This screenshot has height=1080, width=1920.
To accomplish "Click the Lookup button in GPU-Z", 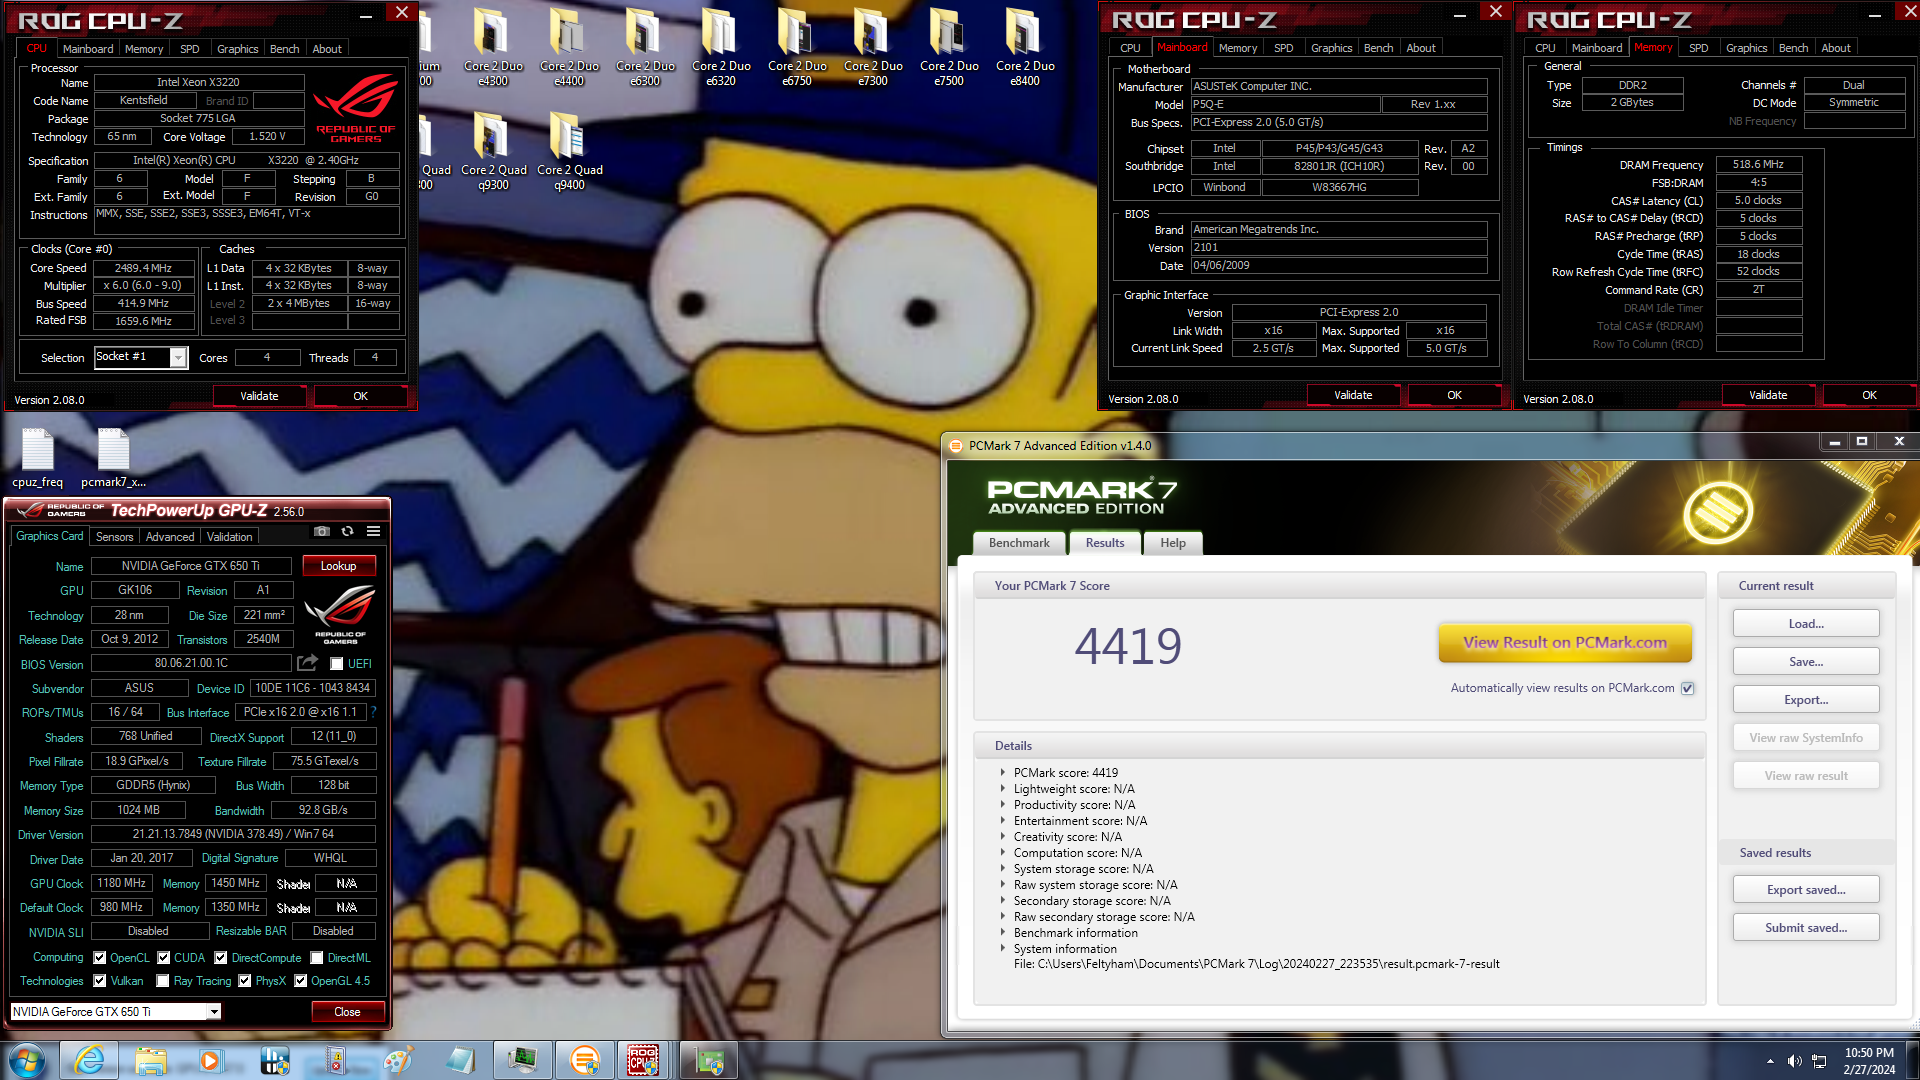I will 338,566.
